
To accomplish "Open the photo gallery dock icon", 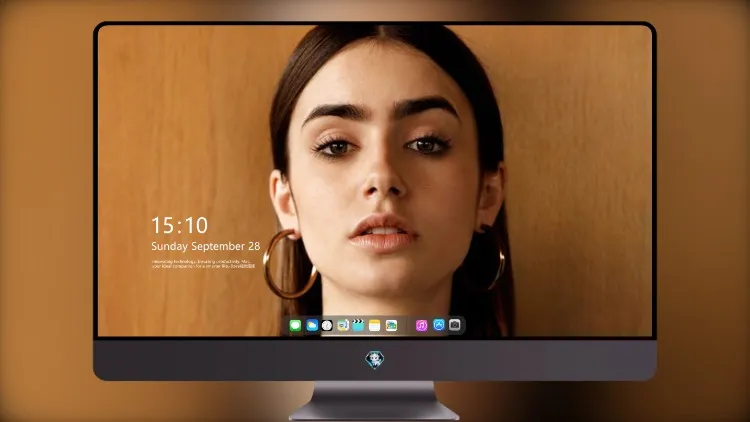I will click(x=391, y=325).
